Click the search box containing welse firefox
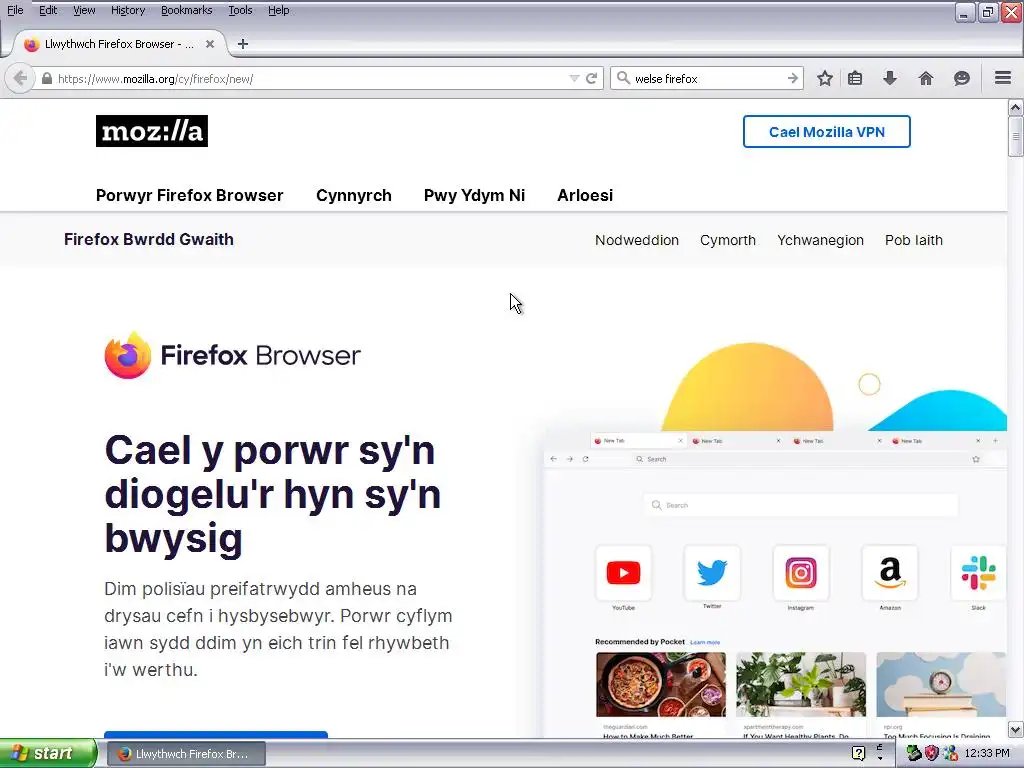 click(707, 78)
